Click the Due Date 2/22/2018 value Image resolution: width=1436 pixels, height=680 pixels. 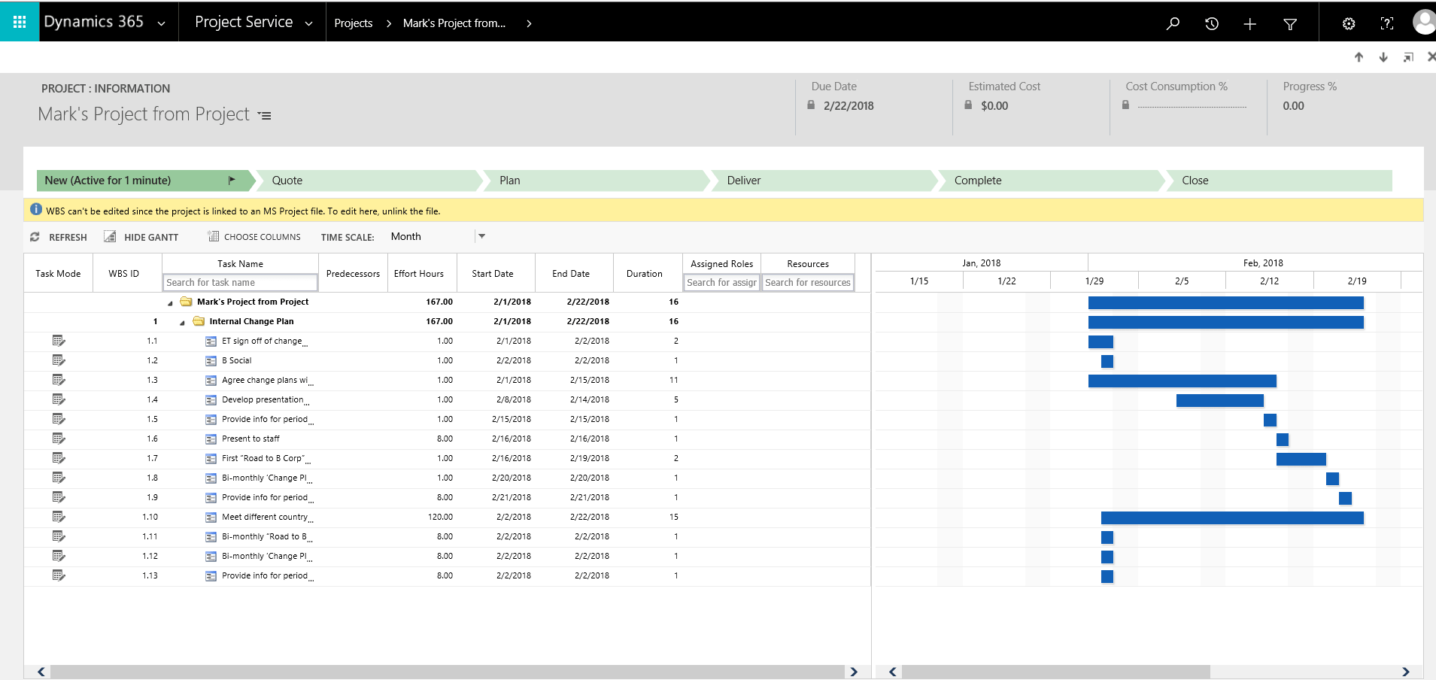[x=848, y=106]
